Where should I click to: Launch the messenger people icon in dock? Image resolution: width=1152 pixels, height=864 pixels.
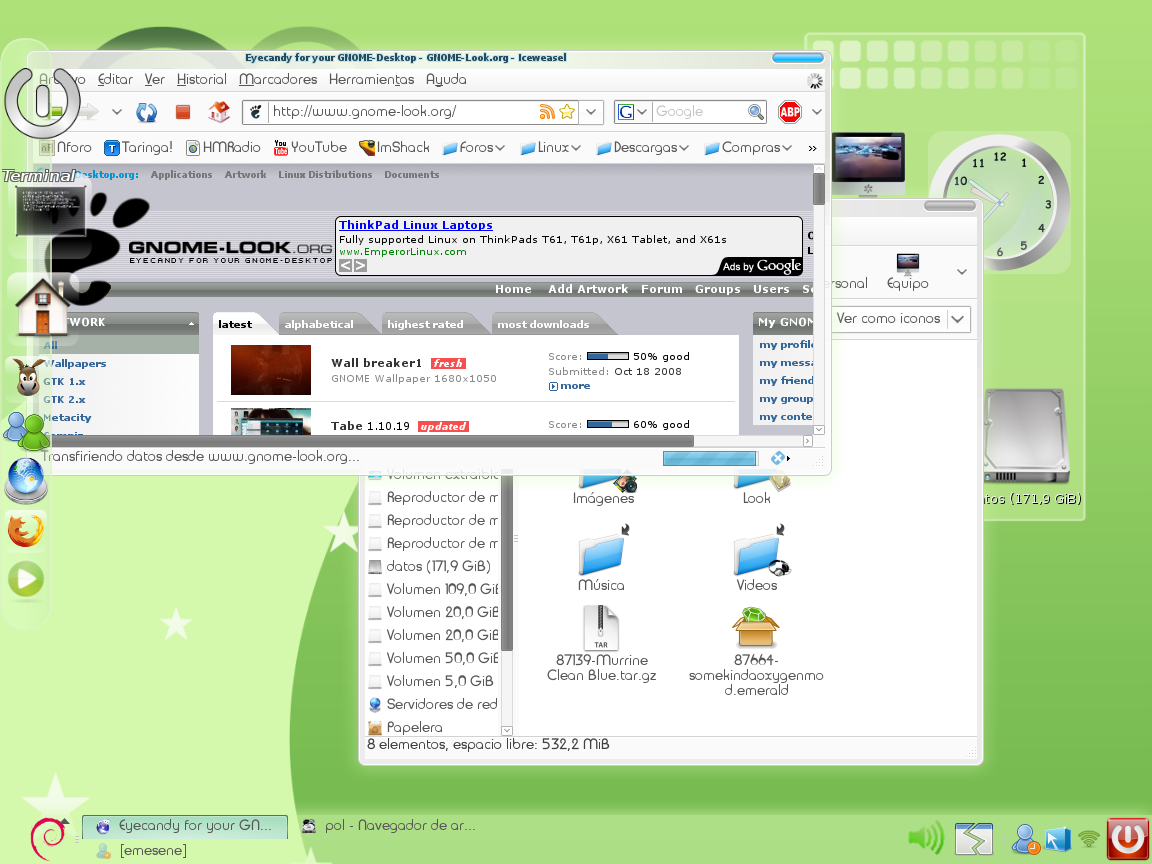(26, 430)
